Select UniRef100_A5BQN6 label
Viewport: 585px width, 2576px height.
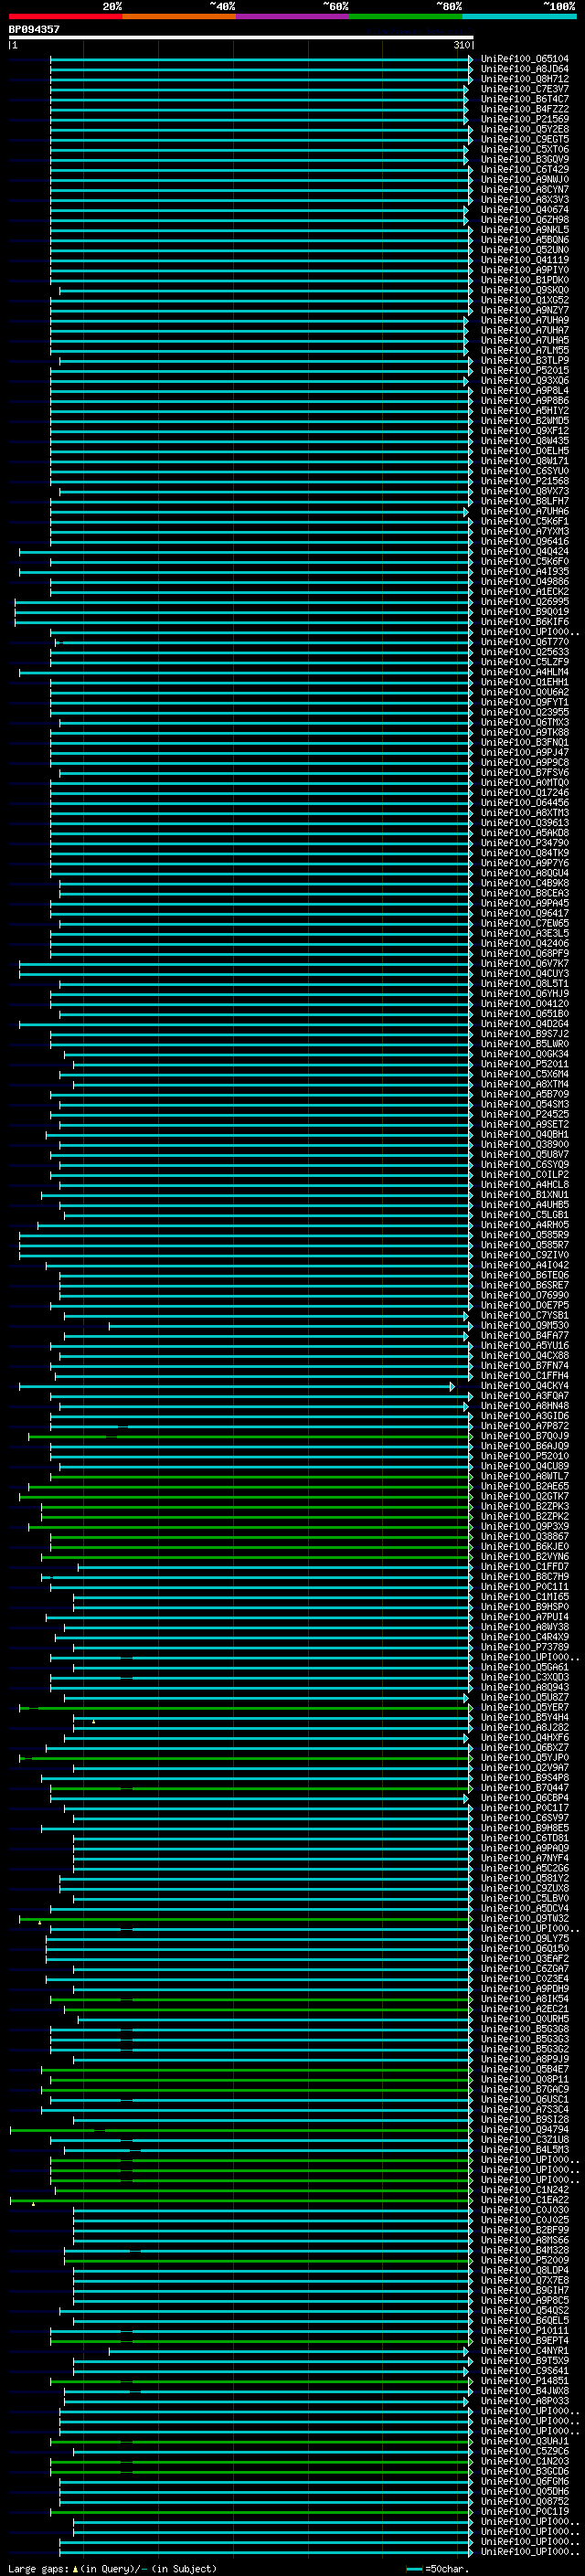pos(524,240)
